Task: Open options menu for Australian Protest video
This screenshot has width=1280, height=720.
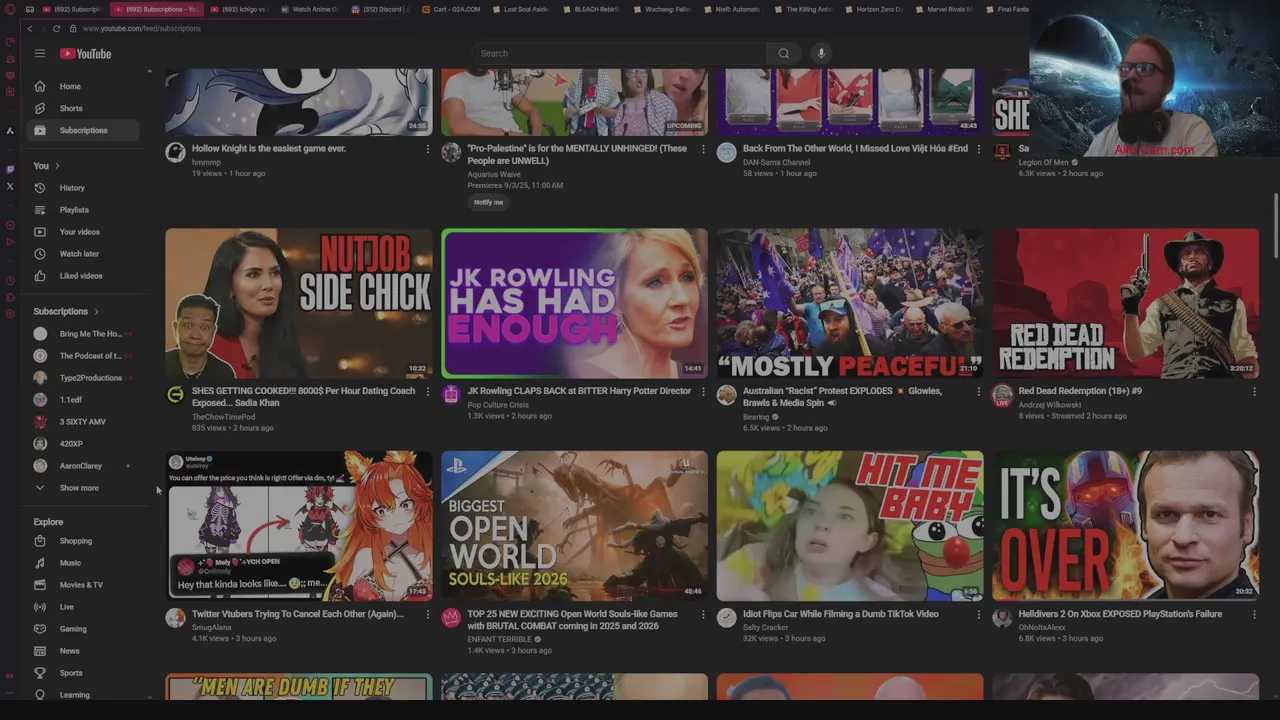Action: point(979,392)
